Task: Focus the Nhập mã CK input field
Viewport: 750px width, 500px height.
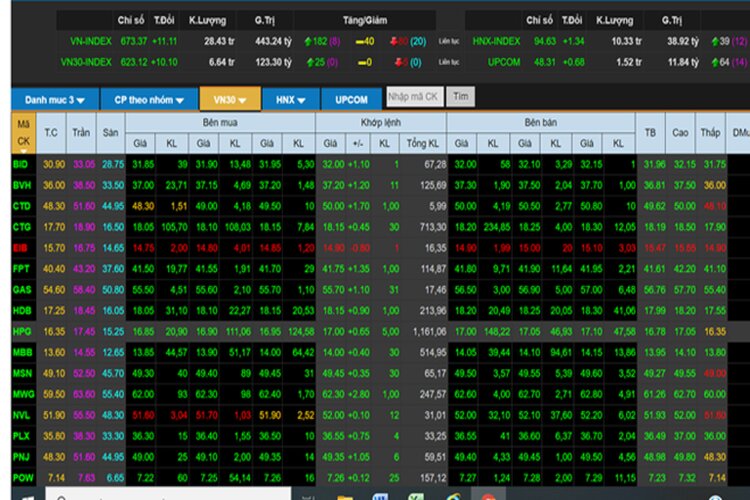Action: coord(415,97)
